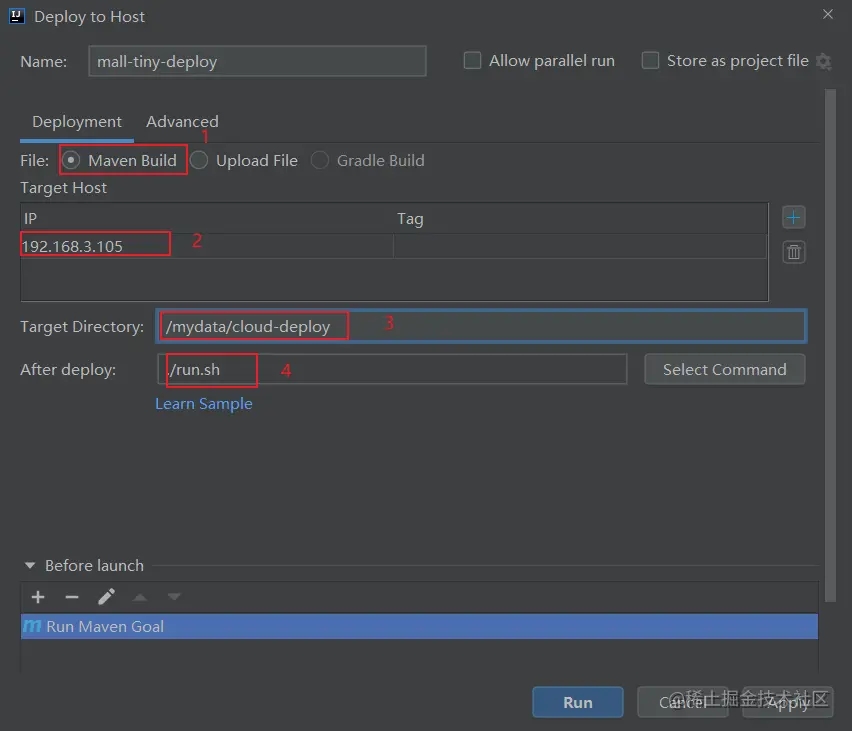
Task: Select the 192.168.3.105 host row
Action: (x=393, y=246)
